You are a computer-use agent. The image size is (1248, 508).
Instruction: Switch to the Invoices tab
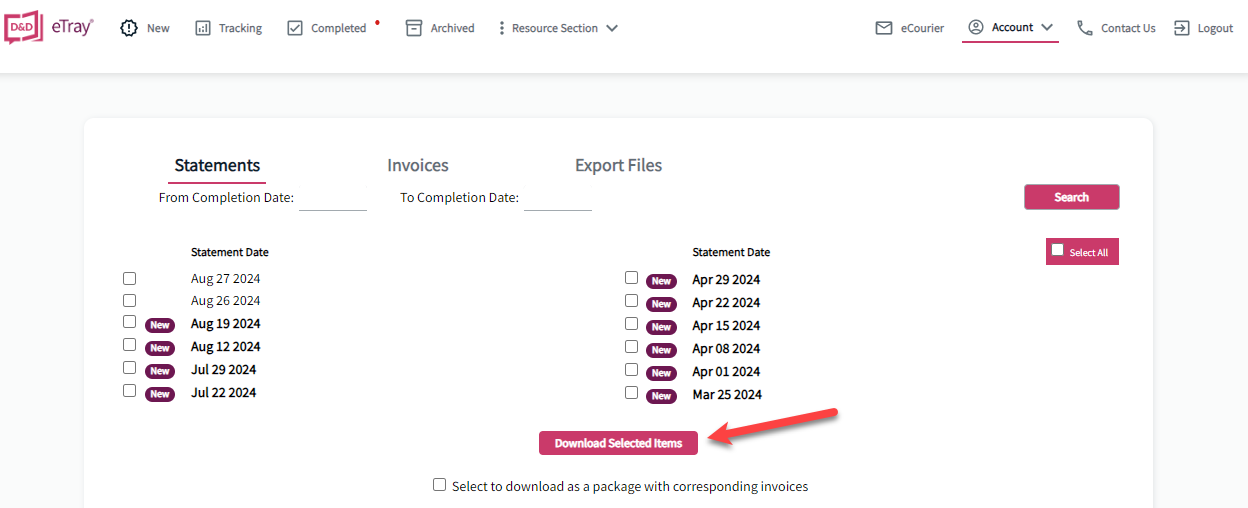[x=418, y=165]
